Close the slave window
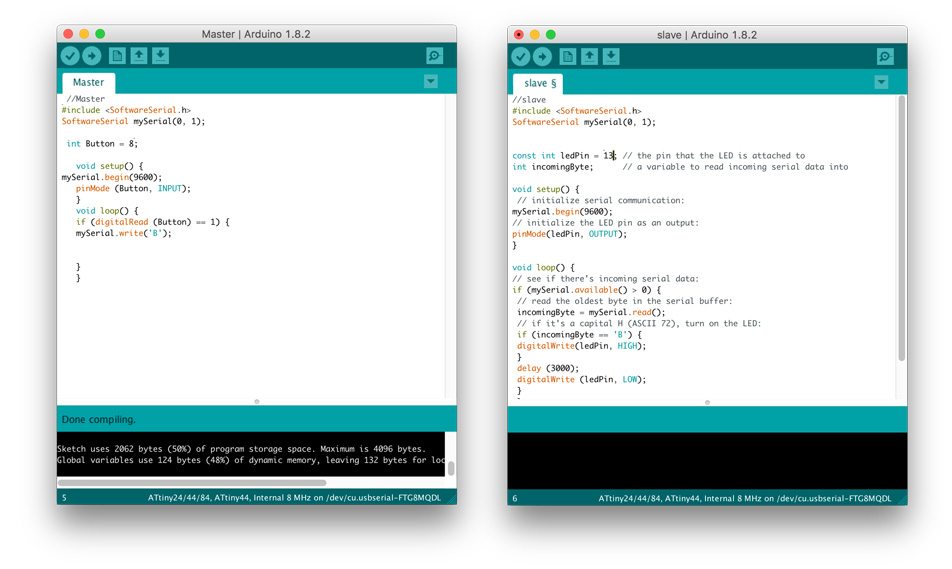The image size is (952, 569). 518,35
